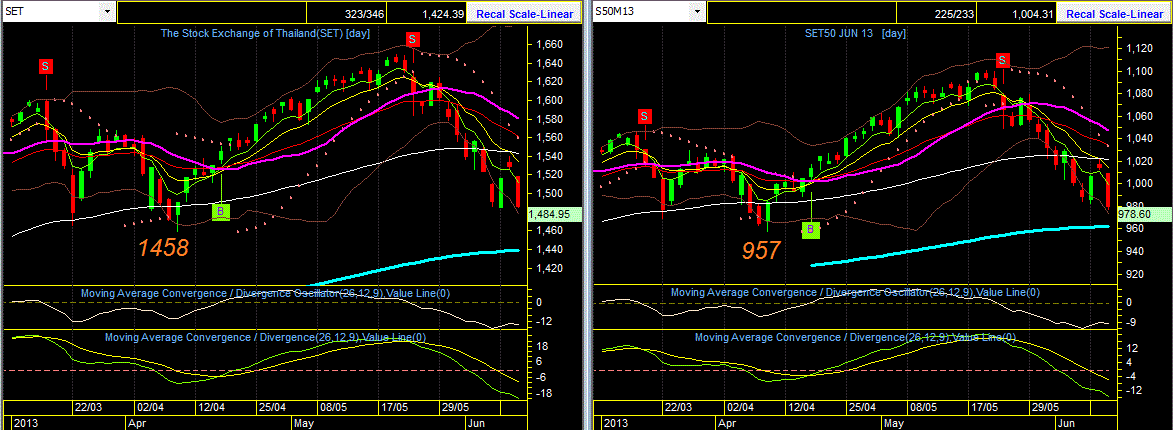The width and height of the screenshot is (1173, 430).
Task: Click Recal Scale-Linear on SET chart
Action: tap(523, 13)
